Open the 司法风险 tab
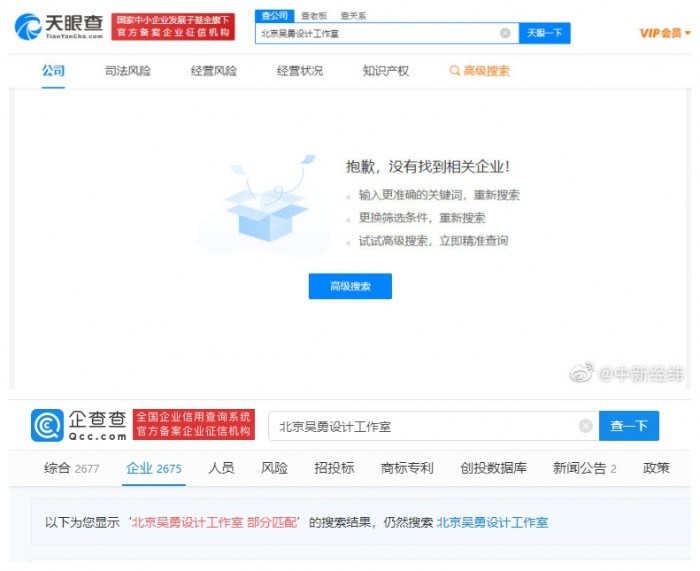 (x=128, y=71)
